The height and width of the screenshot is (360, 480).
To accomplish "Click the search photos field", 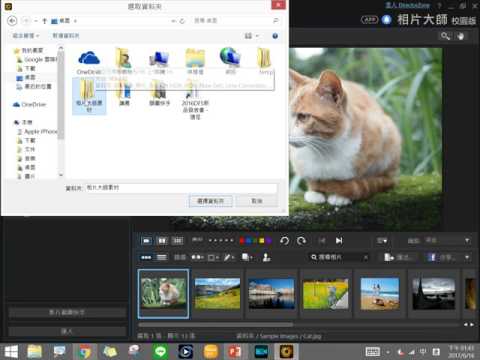I will tap(339, 257).
